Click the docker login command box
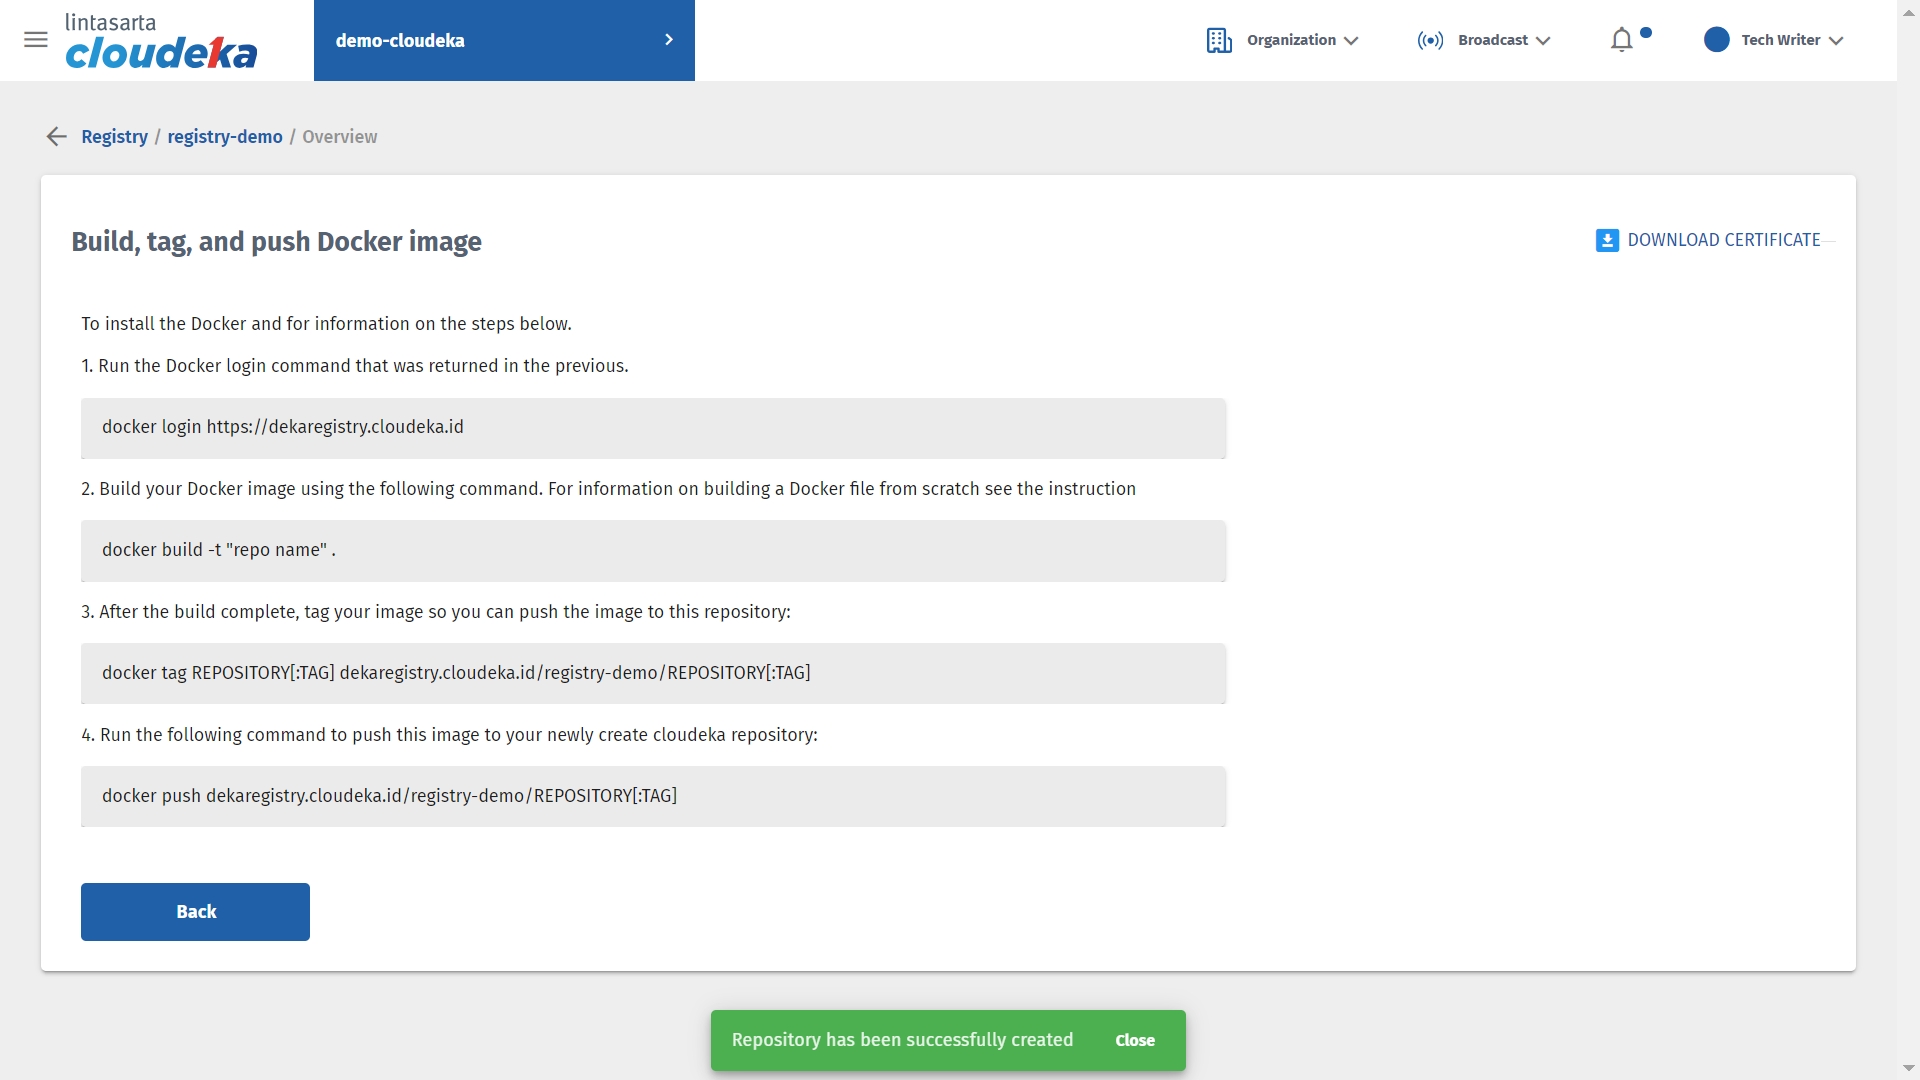Viewport: 1920px width, 1080px height. coord(653,428)
